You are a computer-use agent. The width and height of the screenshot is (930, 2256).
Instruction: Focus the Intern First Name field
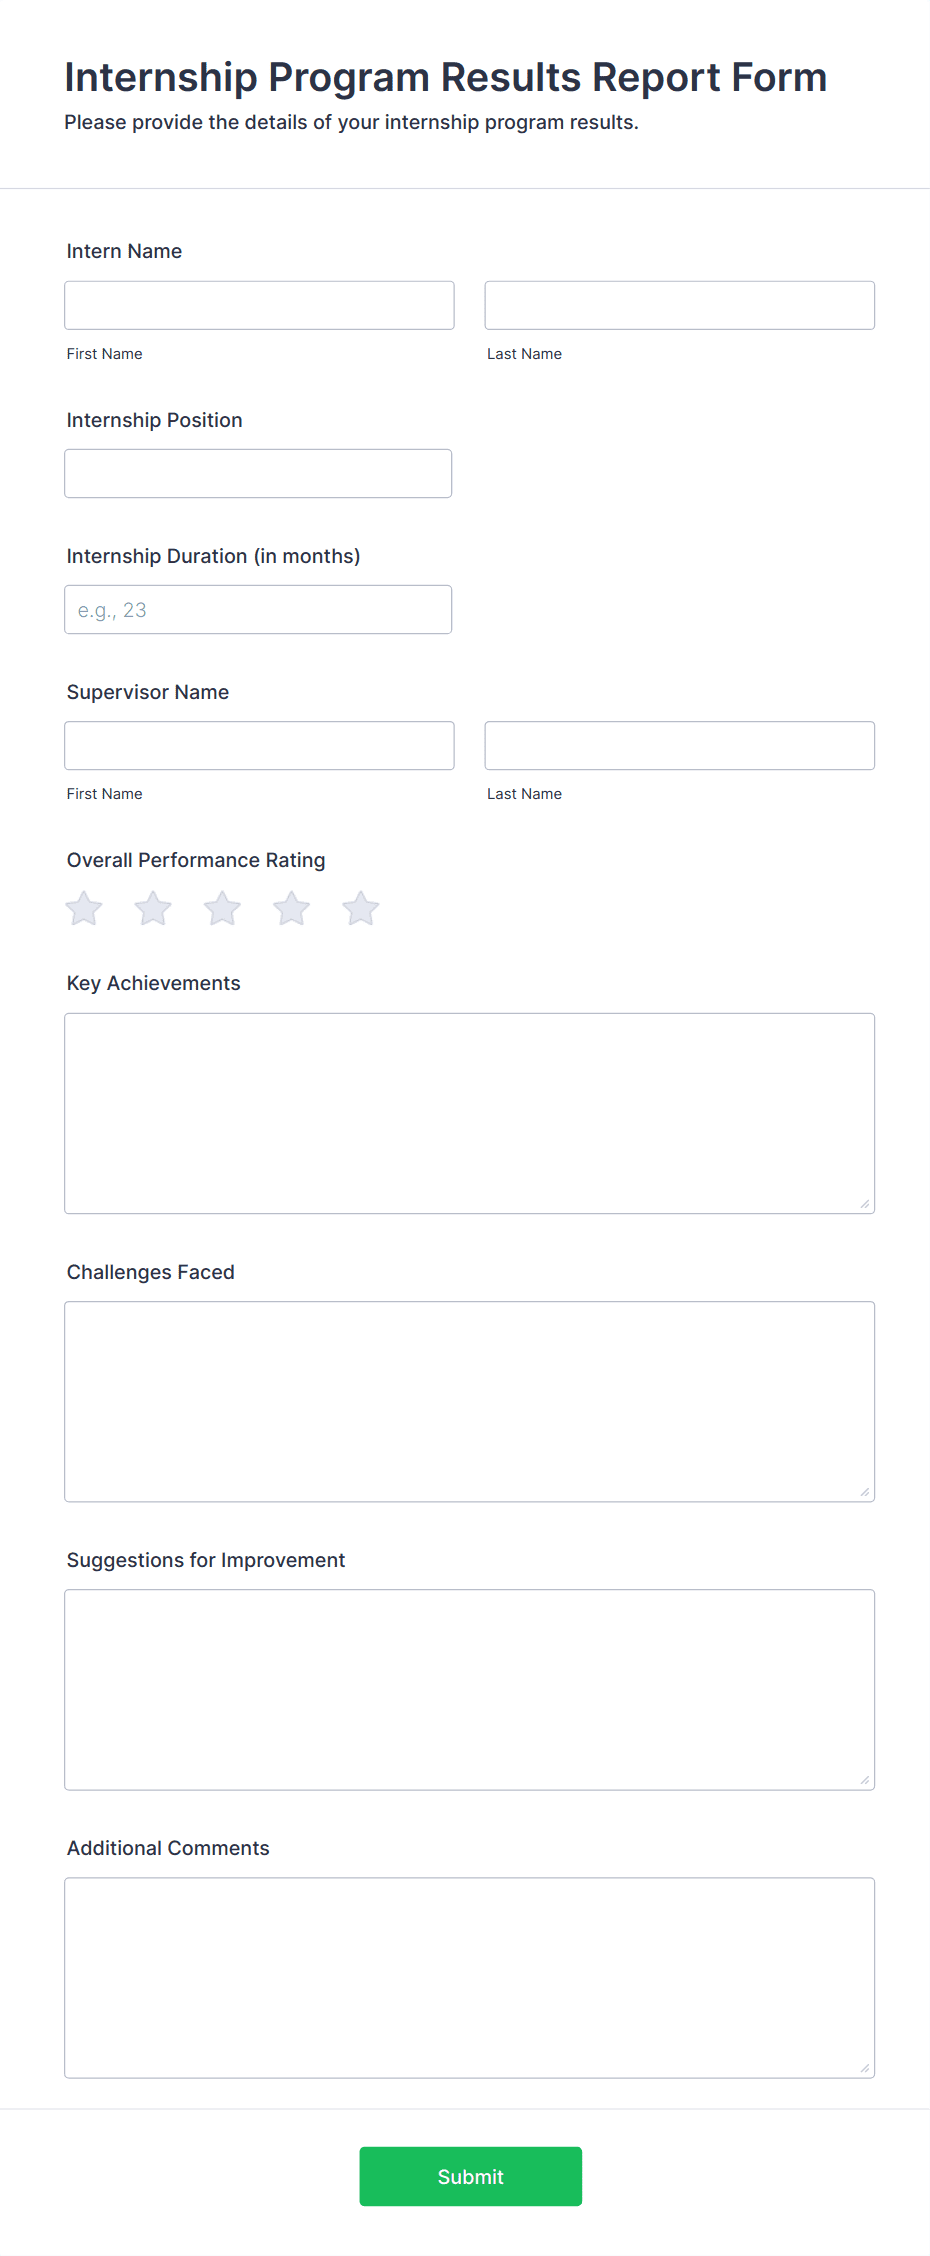tap(259, 305)
